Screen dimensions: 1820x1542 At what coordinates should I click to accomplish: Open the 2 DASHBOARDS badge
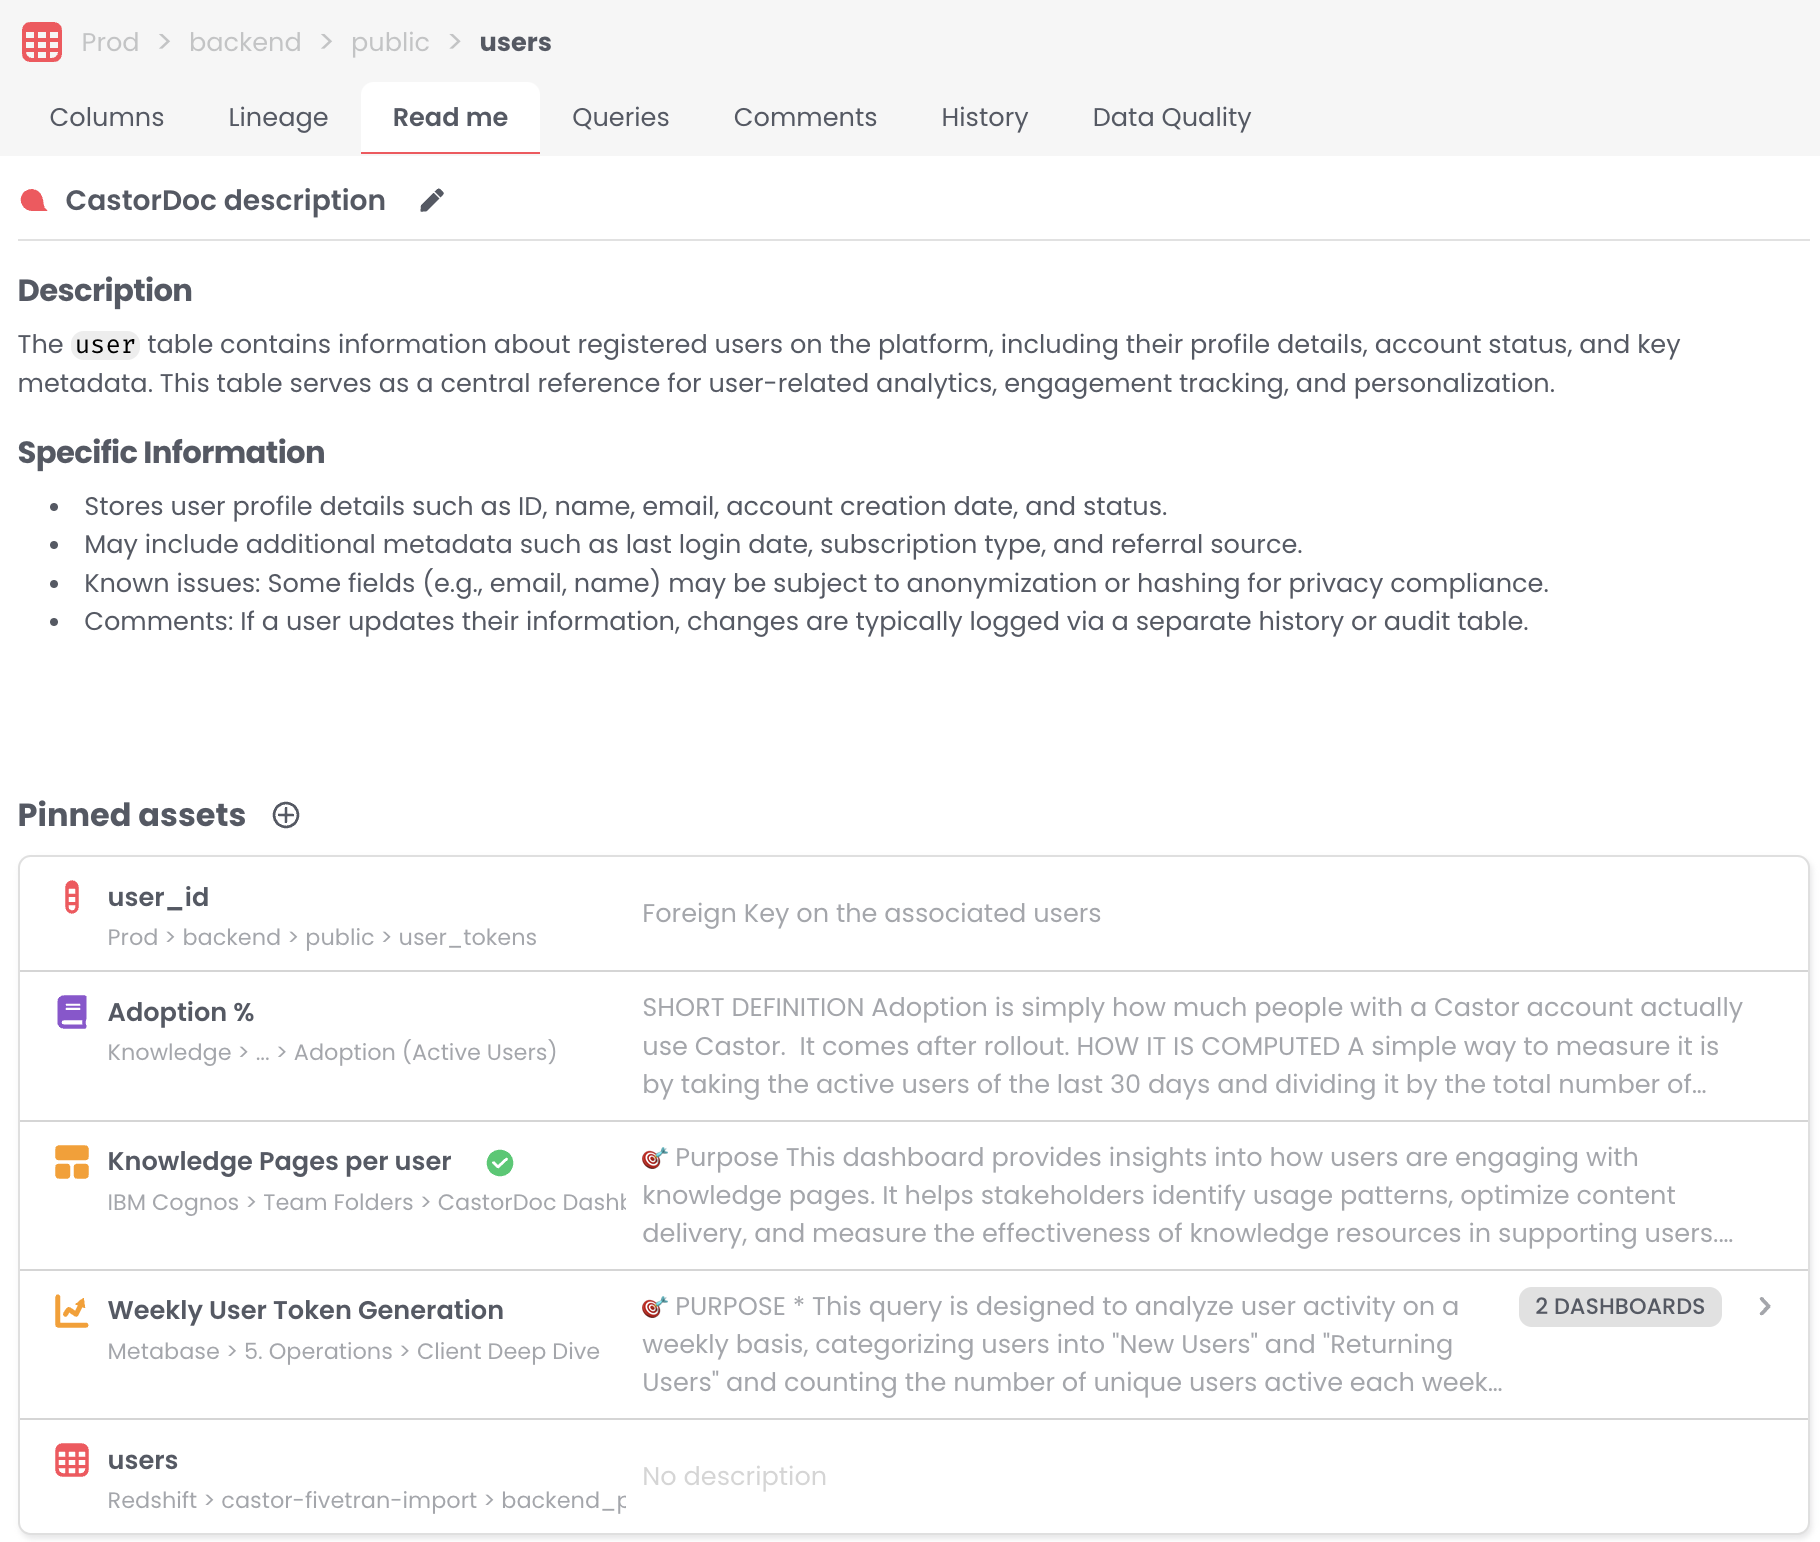1619,1306
